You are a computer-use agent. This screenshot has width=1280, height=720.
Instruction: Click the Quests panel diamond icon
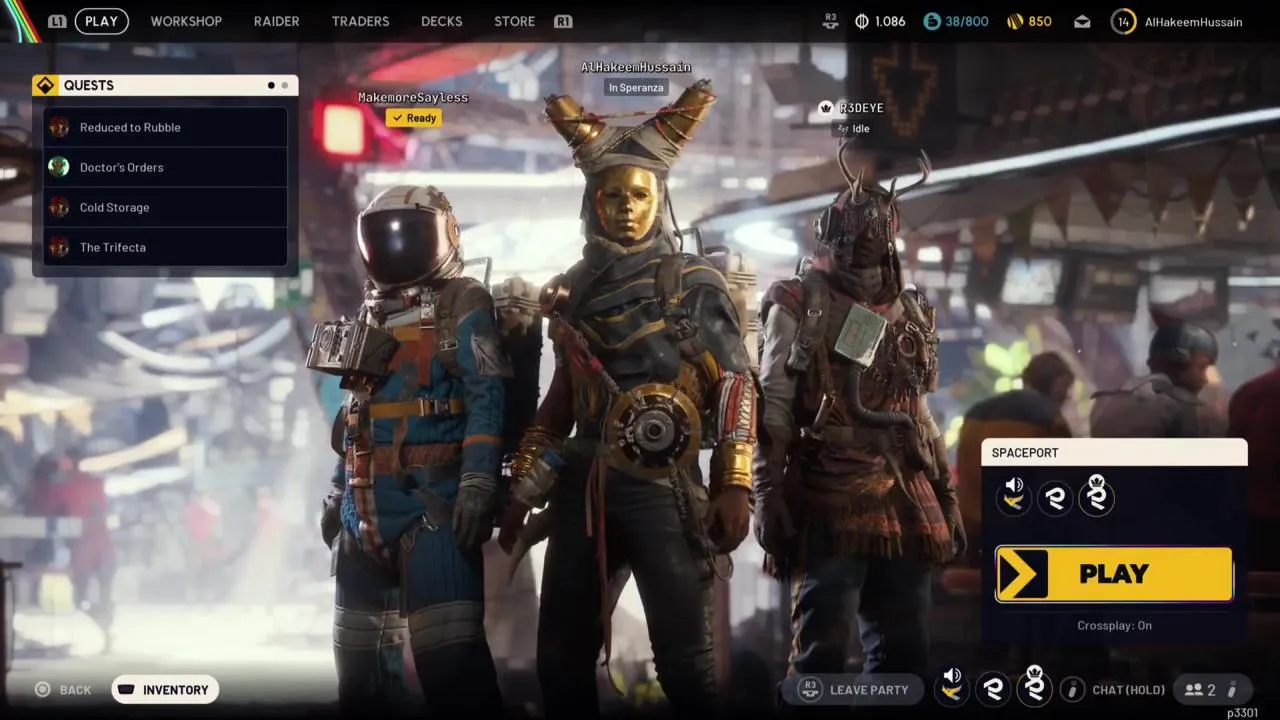coord(45,85)
